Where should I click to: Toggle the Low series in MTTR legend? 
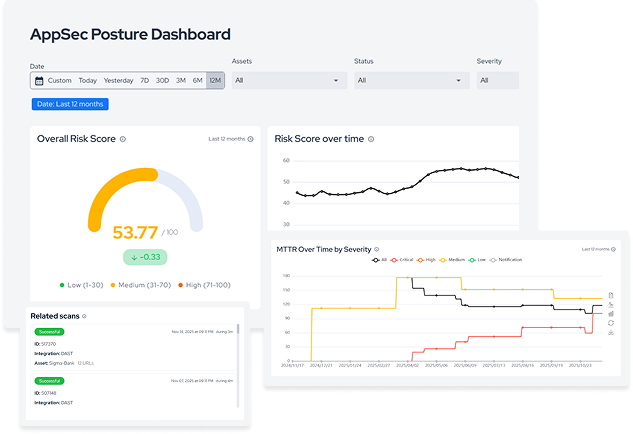(x=477, y=260)
